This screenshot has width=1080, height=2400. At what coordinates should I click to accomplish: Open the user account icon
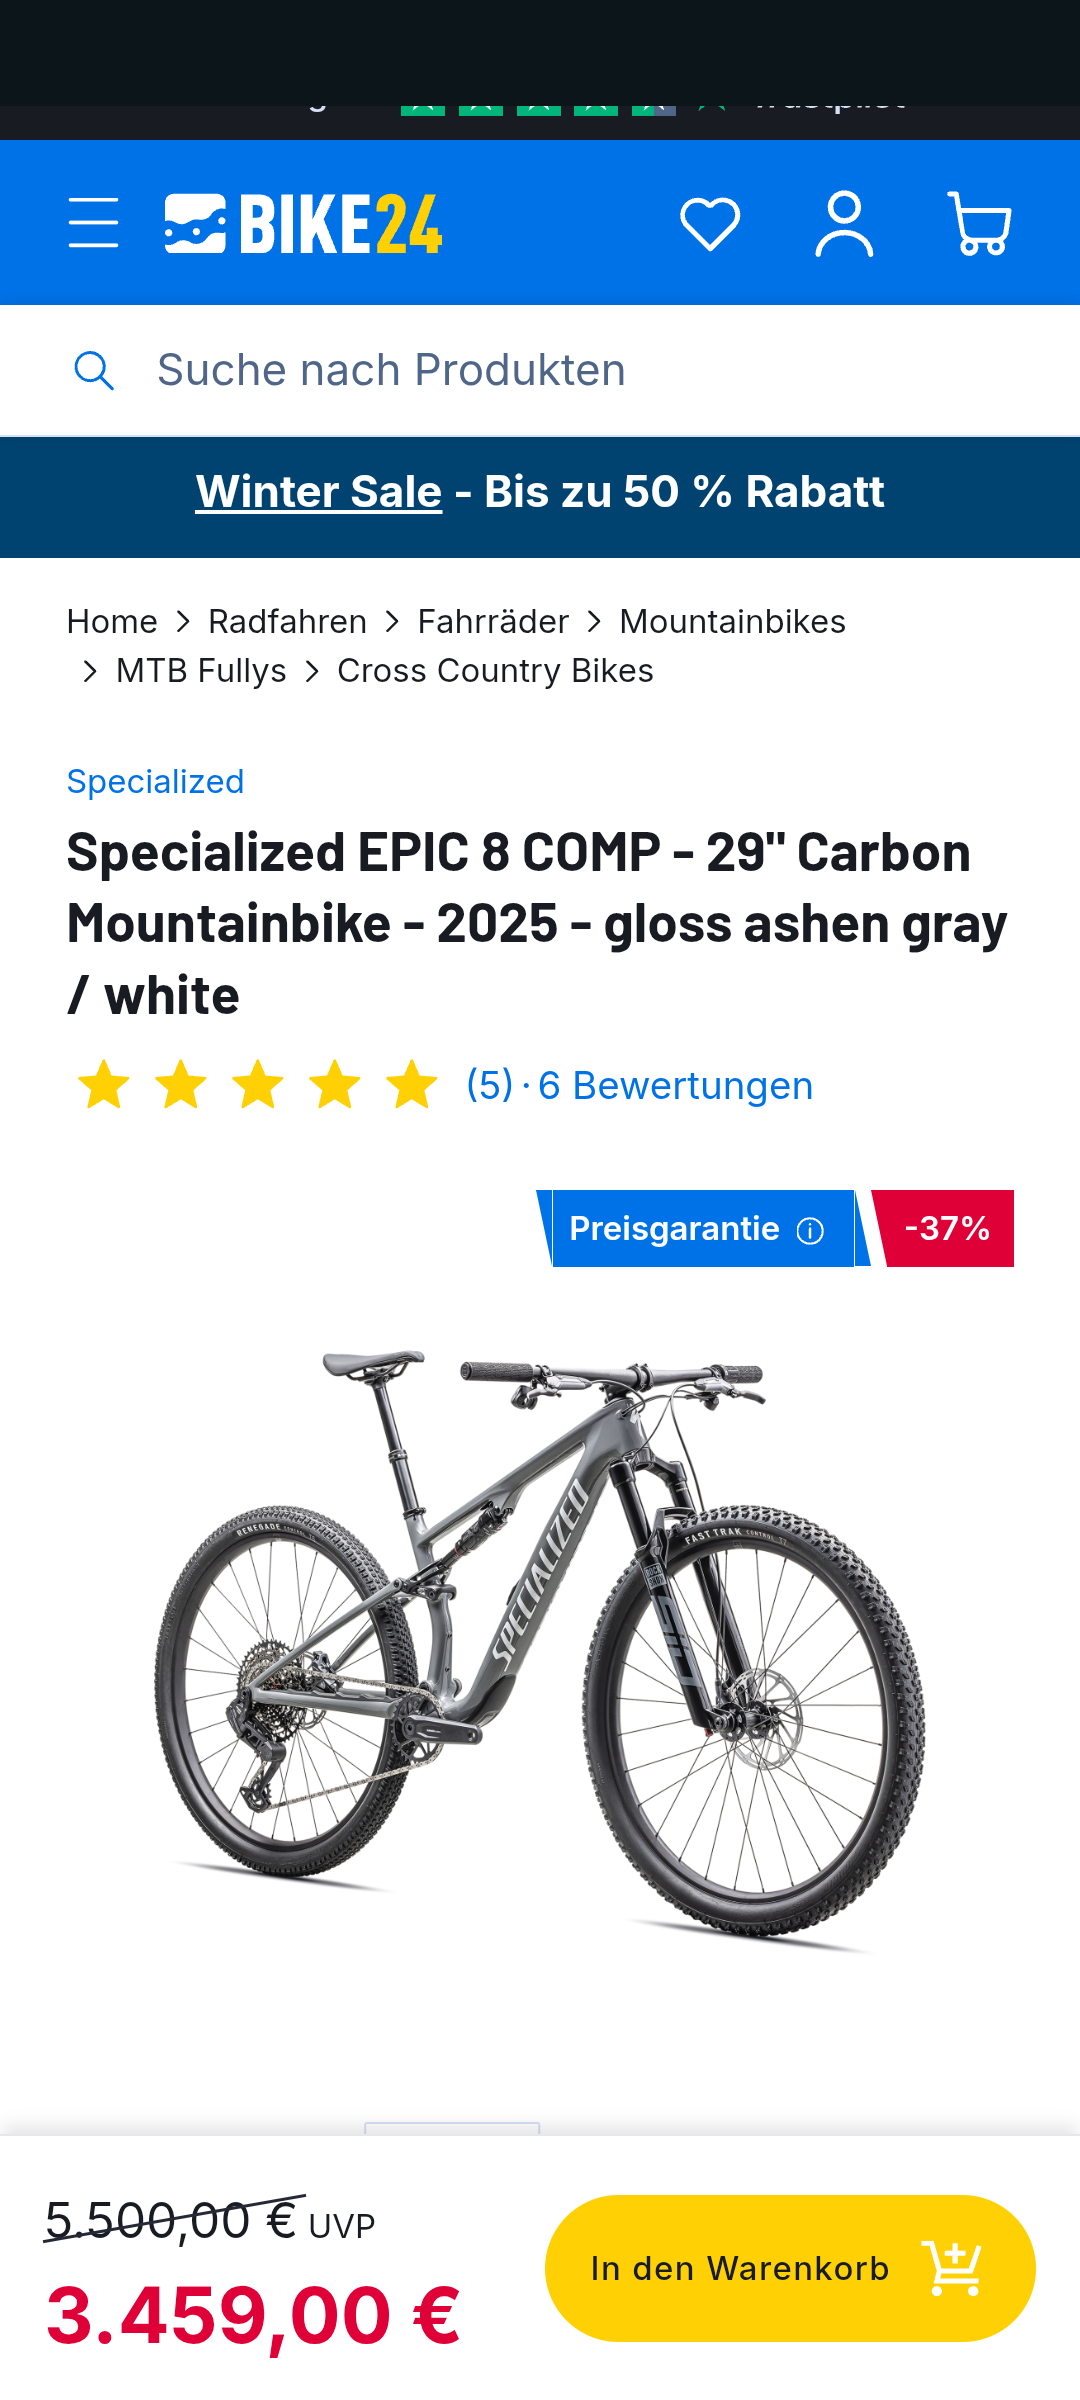point(844,224)
